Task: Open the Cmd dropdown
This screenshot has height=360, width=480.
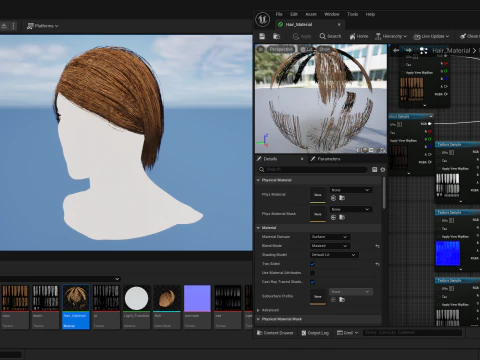Action: pos(347,333)
